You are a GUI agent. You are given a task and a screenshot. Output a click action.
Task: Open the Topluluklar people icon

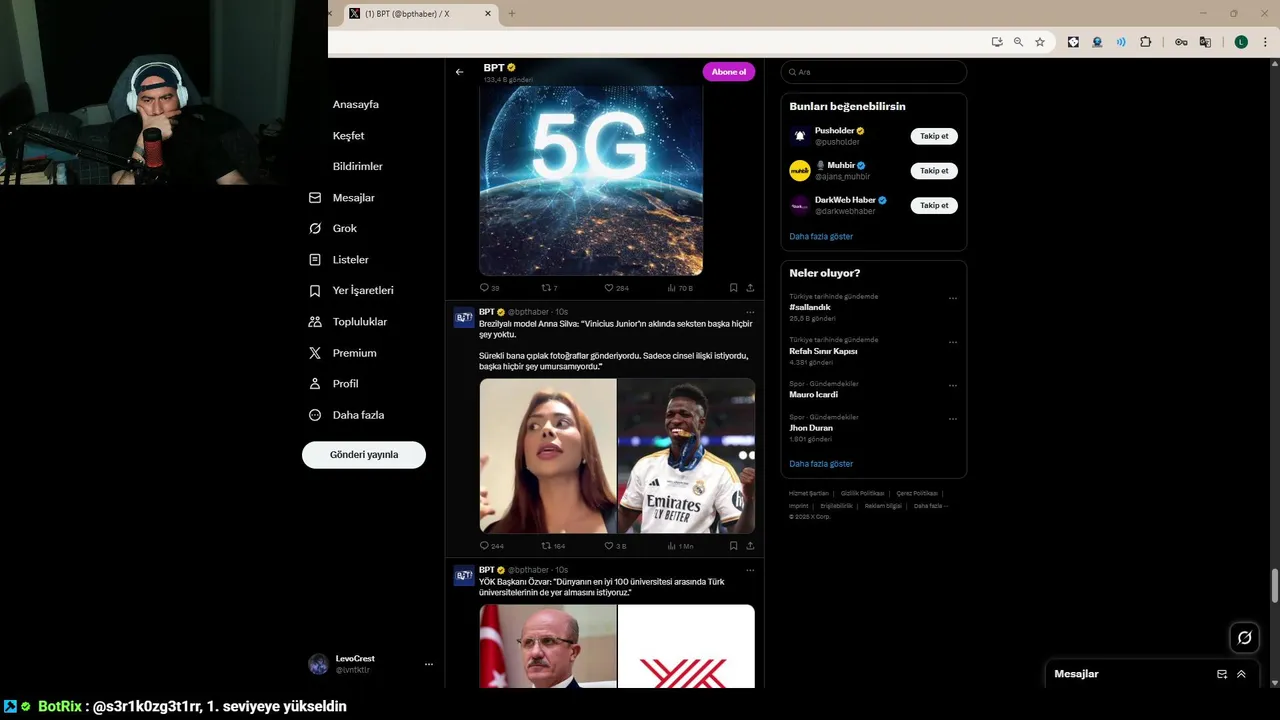coord(315,322)
